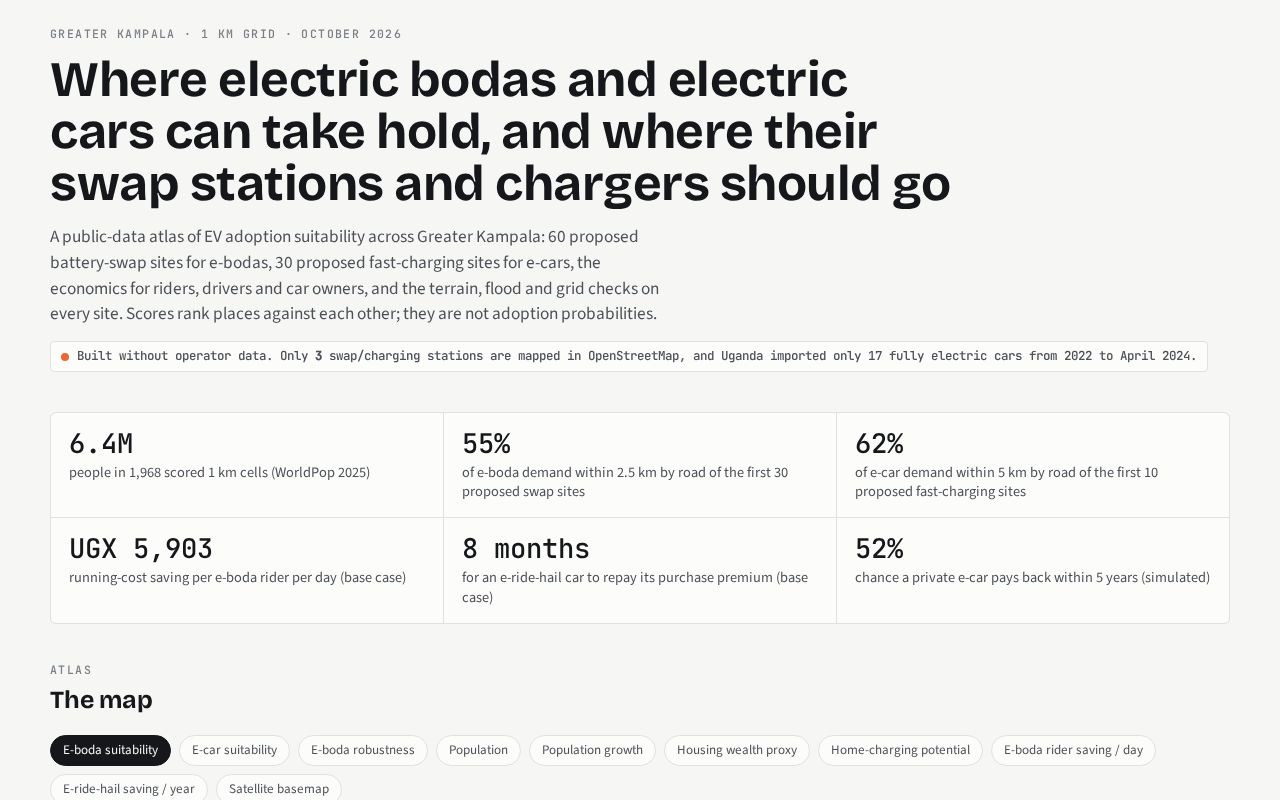This screenshot has height=800, width=1280.
Task: Select the Population layer pill
Action: tap(478, 750)
